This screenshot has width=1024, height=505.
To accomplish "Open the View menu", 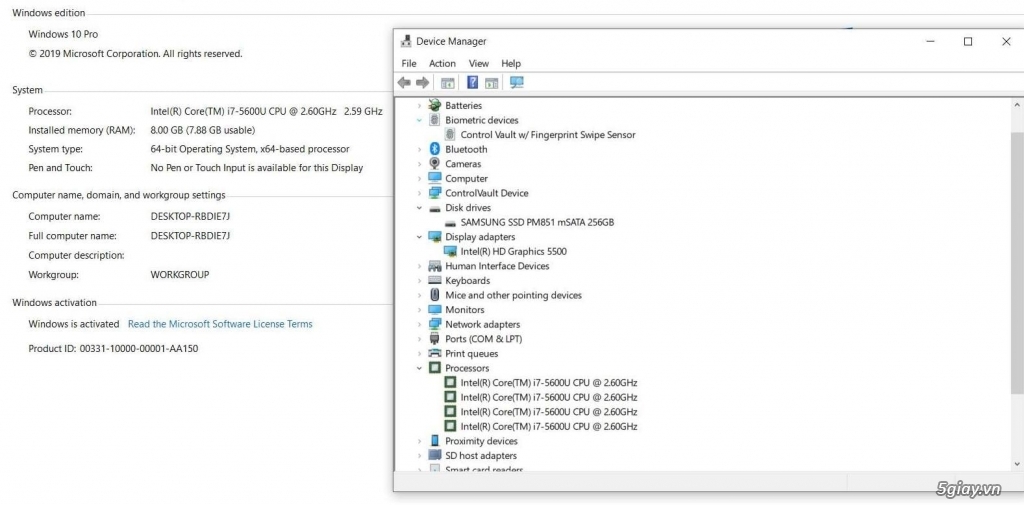I will [x=479, y=63].
